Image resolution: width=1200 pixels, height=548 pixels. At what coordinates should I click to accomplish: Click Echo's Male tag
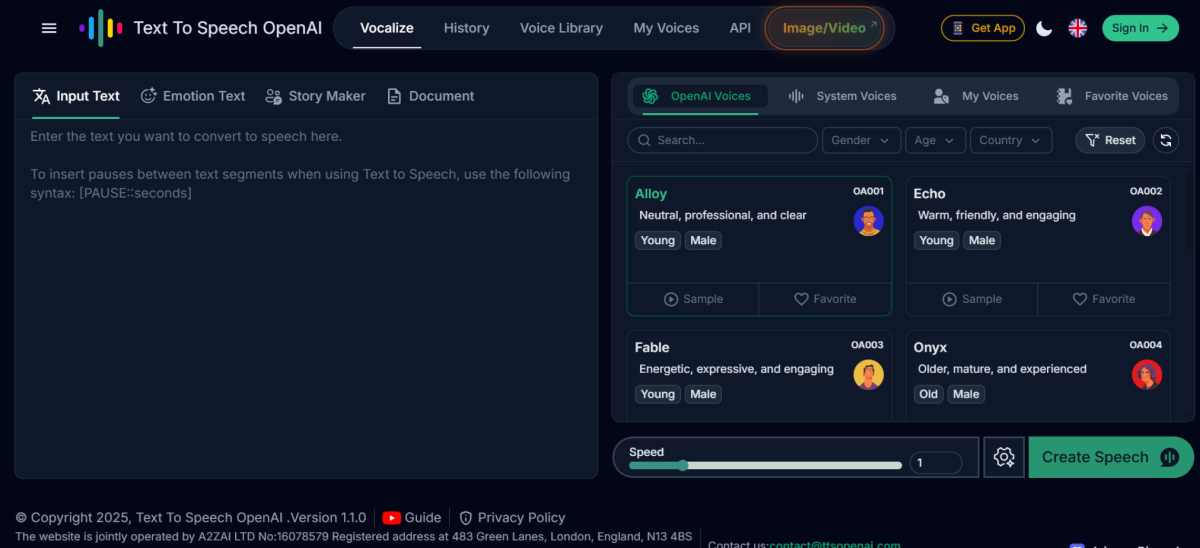tap(982, 240)
